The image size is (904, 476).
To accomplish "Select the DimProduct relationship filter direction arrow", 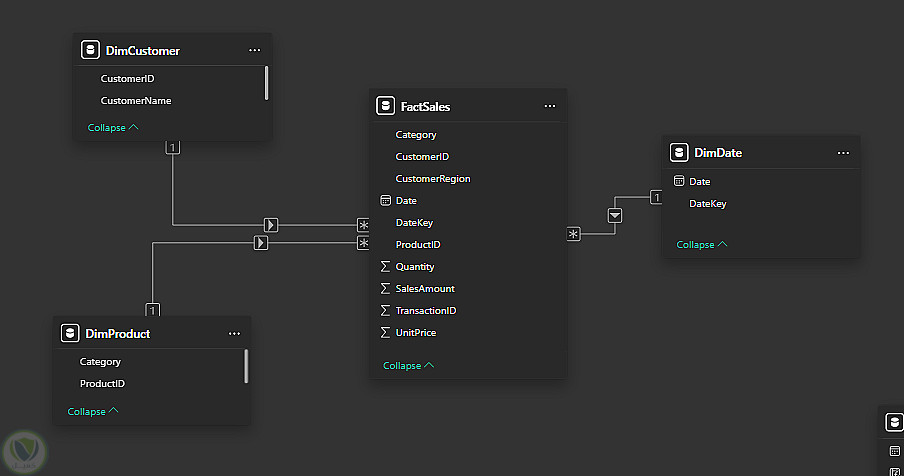I will coord(261,243).
